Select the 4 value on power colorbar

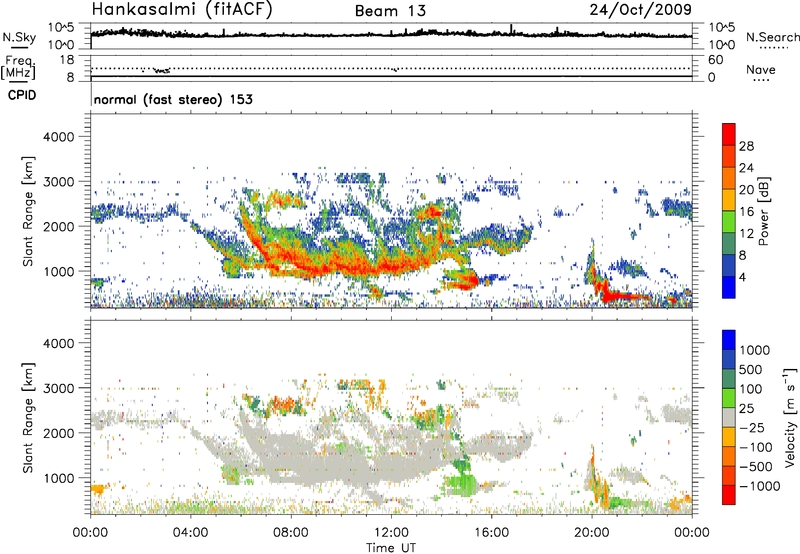click(x=743, y=278)
